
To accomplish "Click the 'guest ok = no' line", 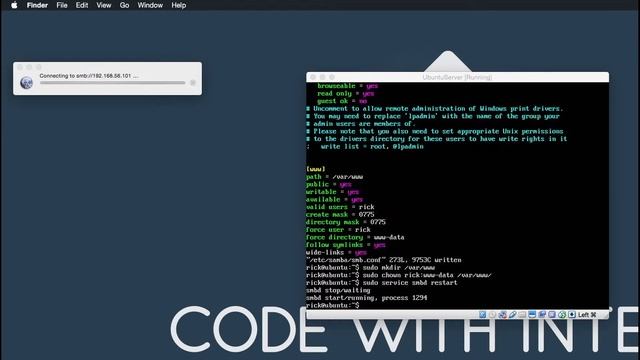I will (342, 101).
